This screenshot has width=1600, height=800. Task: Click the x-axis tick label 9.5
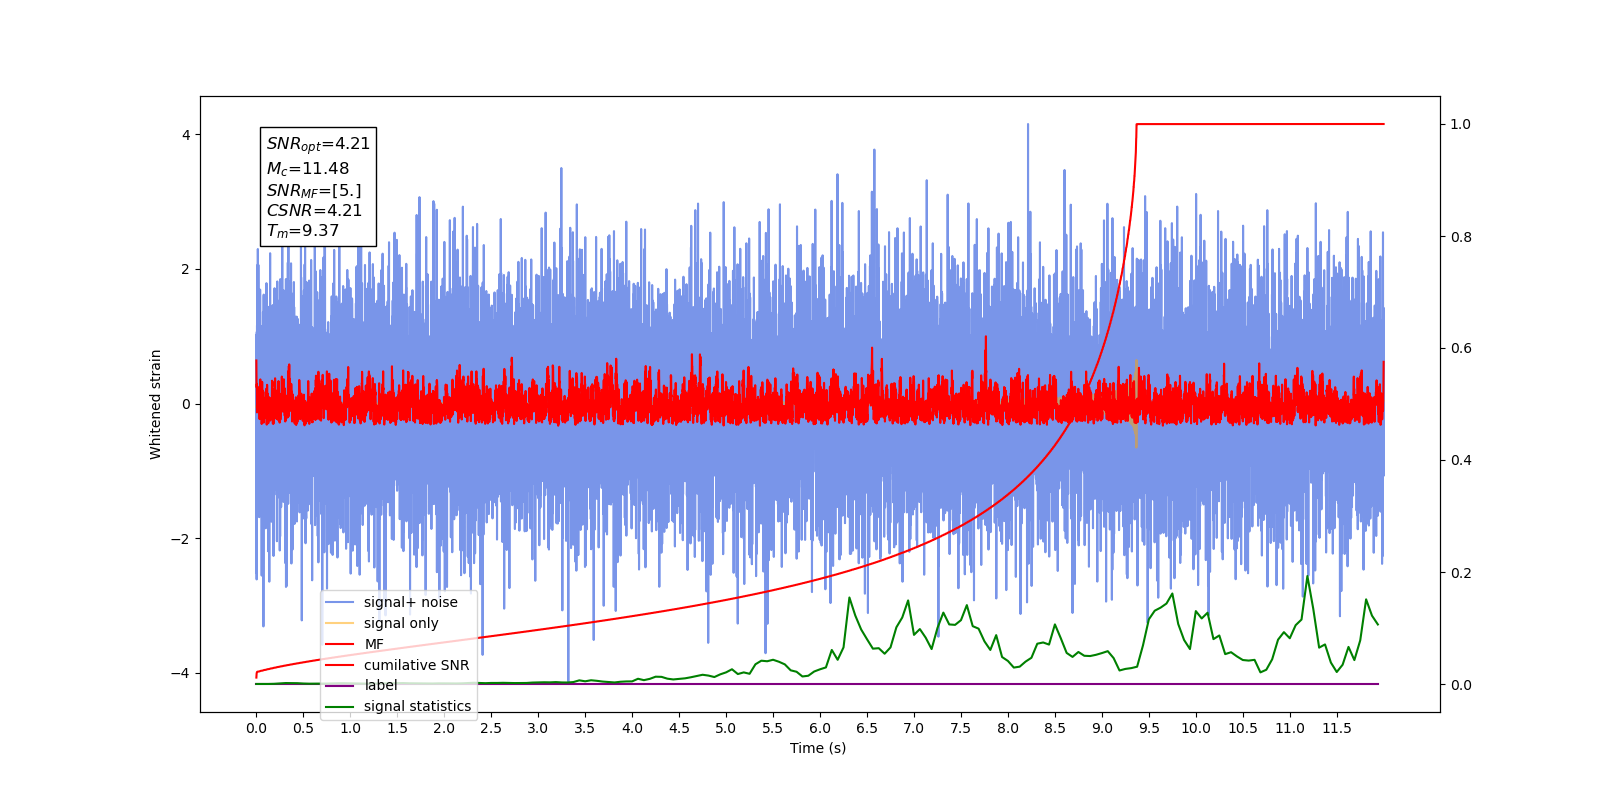[x=1149, y=728]
